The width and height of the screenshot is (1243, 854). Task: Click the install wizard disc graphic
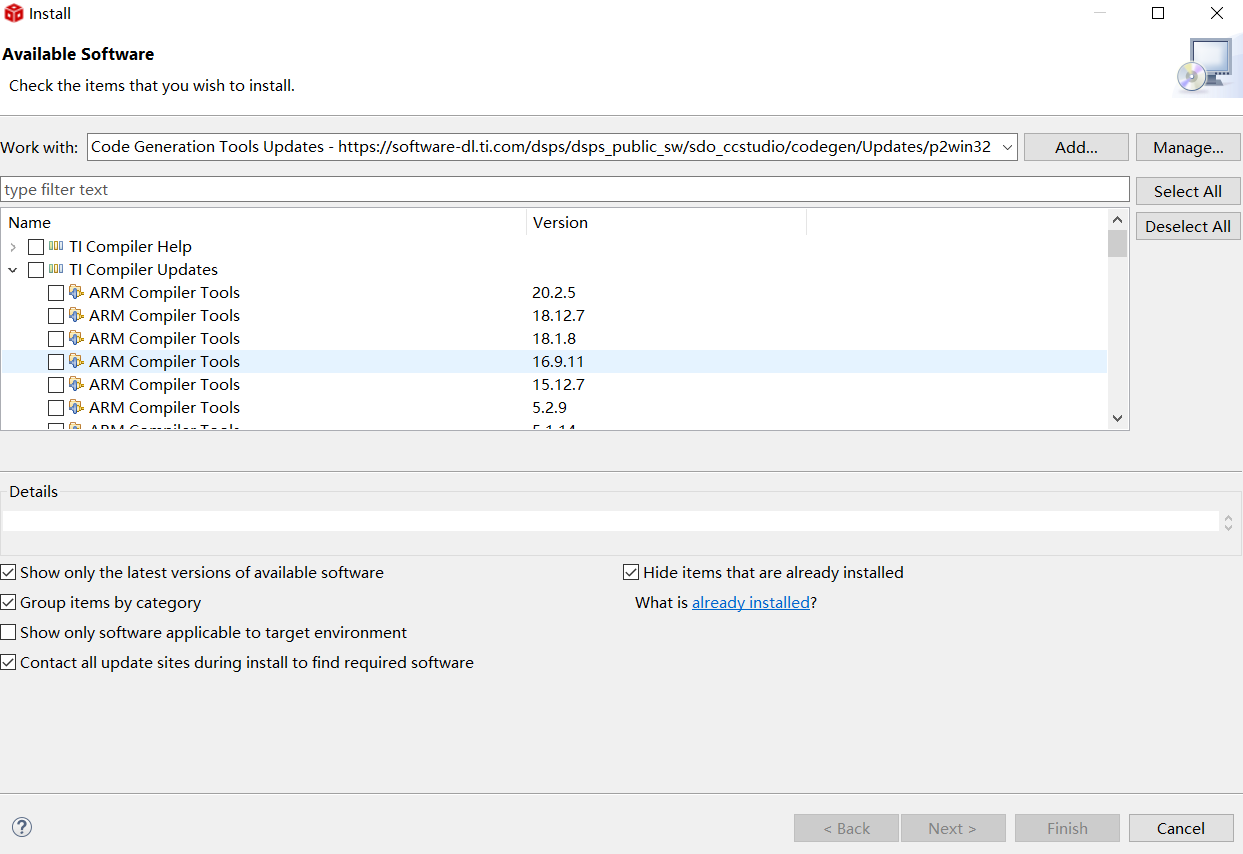1204,64
